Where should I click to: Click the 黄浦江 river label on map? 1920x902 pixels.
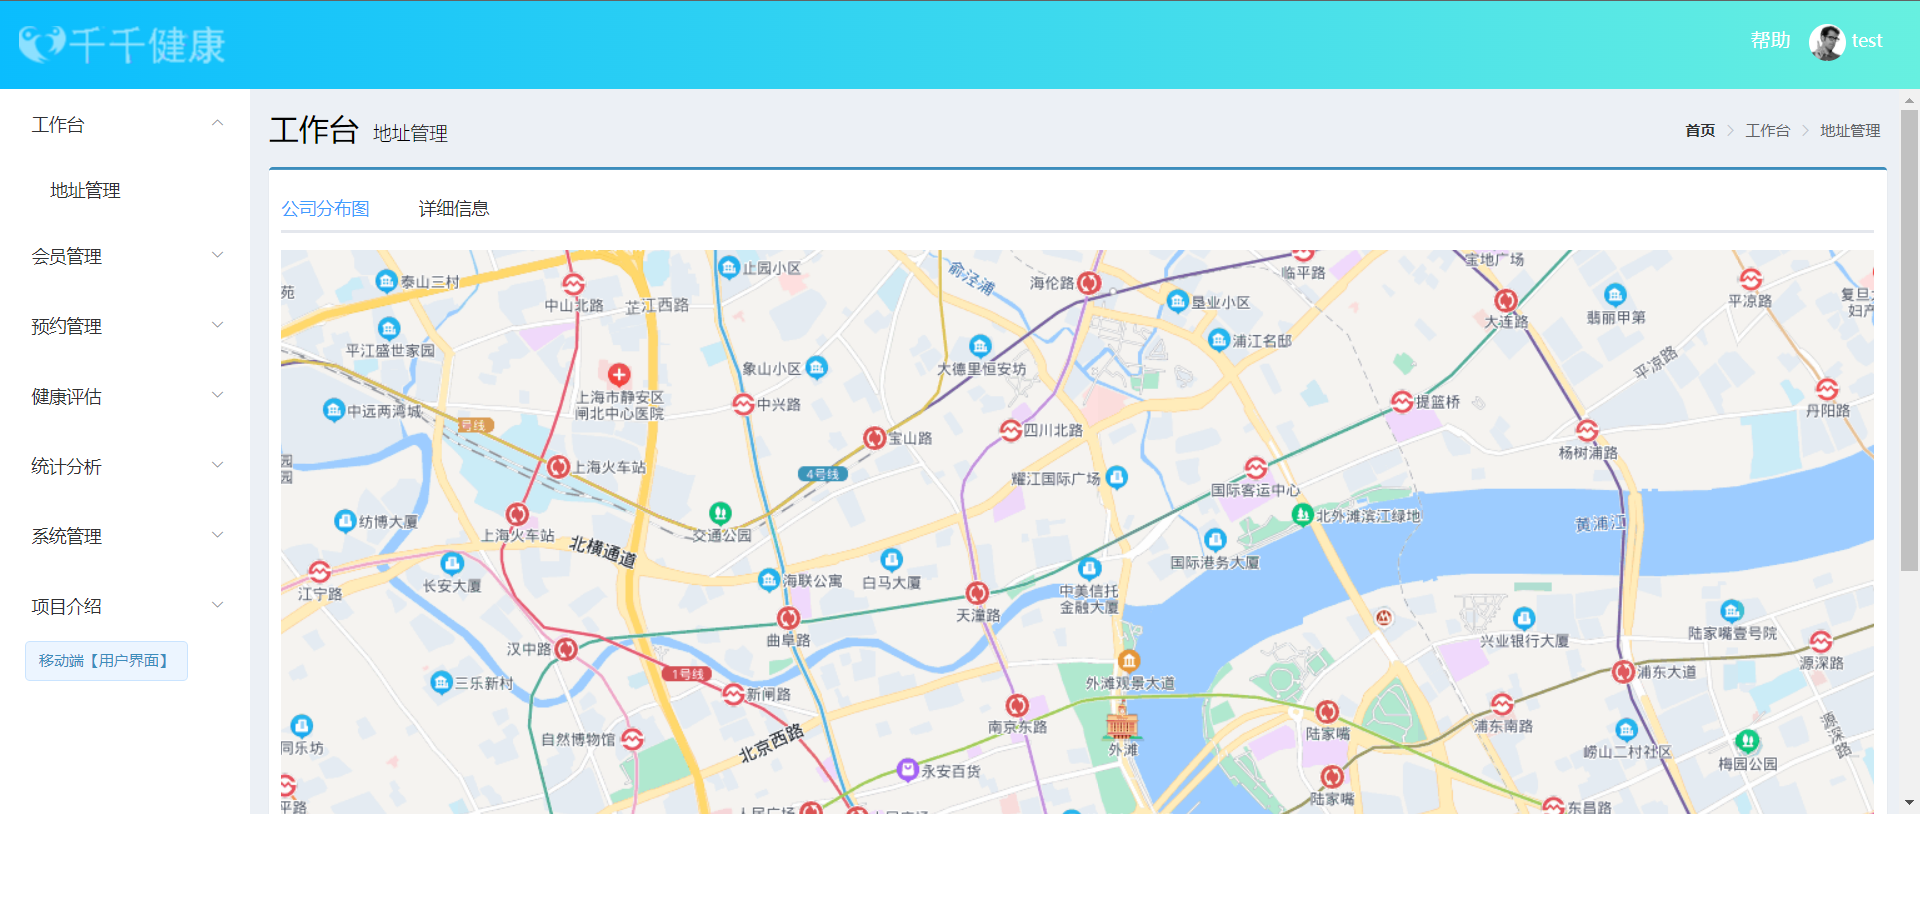coord(1601,523)
